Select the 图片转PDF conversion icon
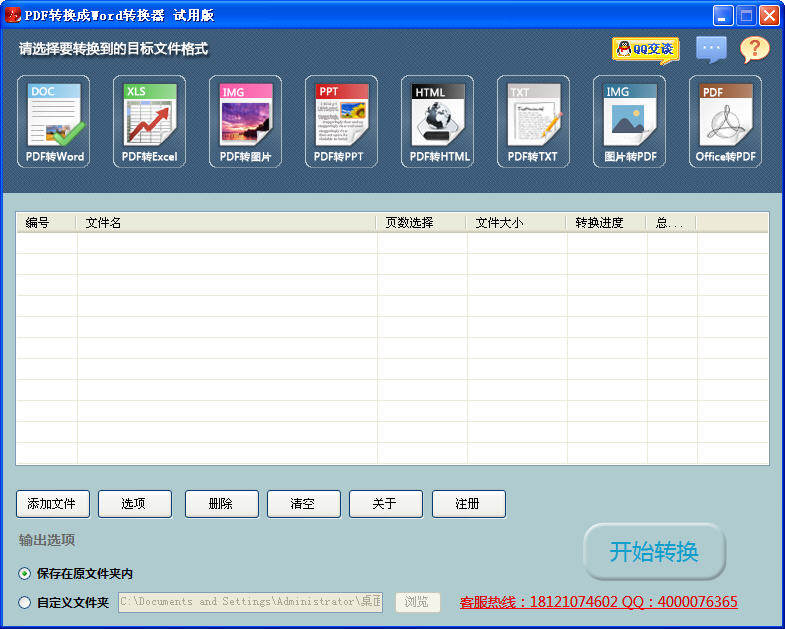The width and height of the screenshot is (785, 629). pyautogui.click(x=630, y=121)
